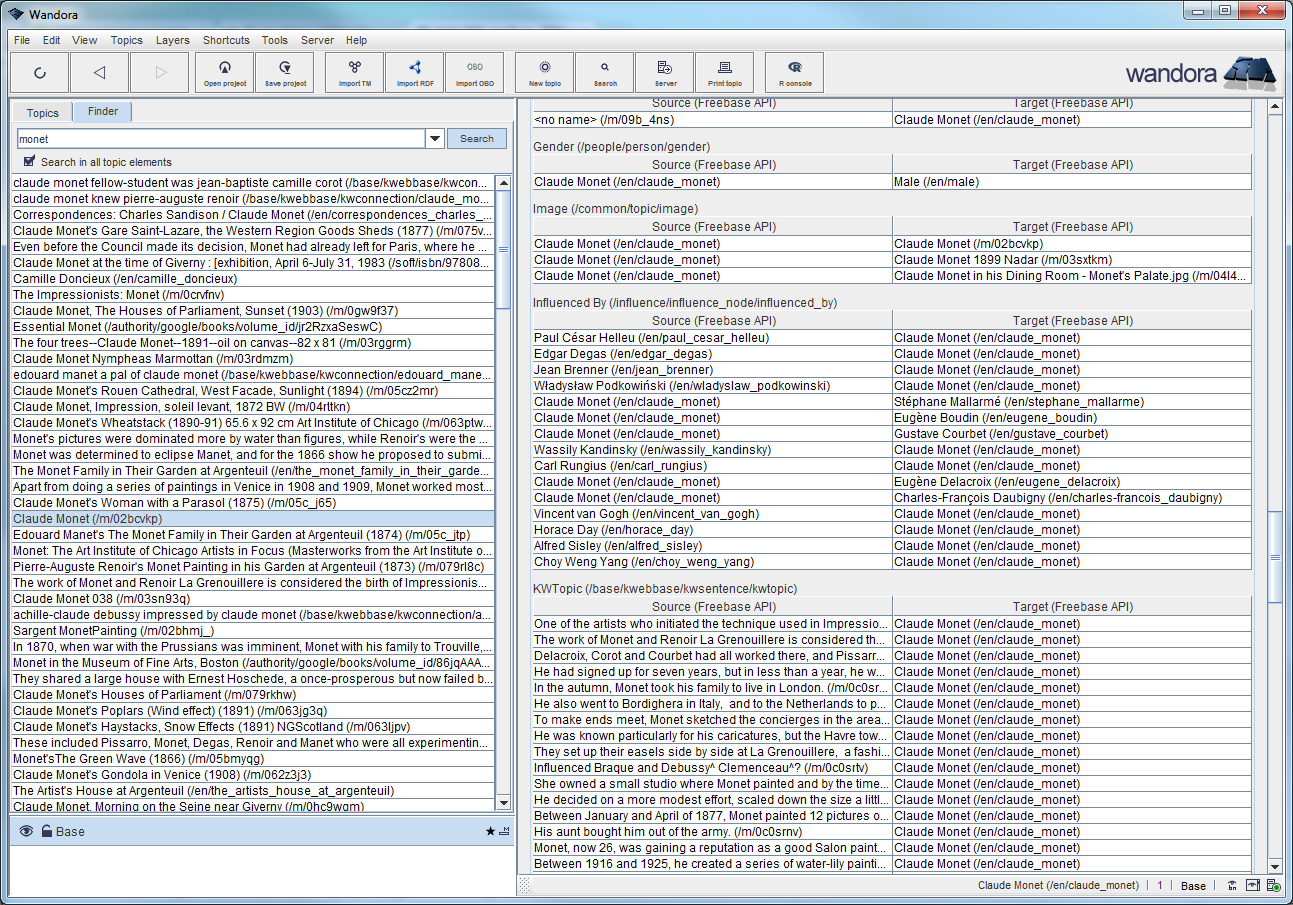Image resolution: width=1293 pixels, height=905 pixels.
Task: Click the Import TM icon
Action: click(x=355, y=72)
